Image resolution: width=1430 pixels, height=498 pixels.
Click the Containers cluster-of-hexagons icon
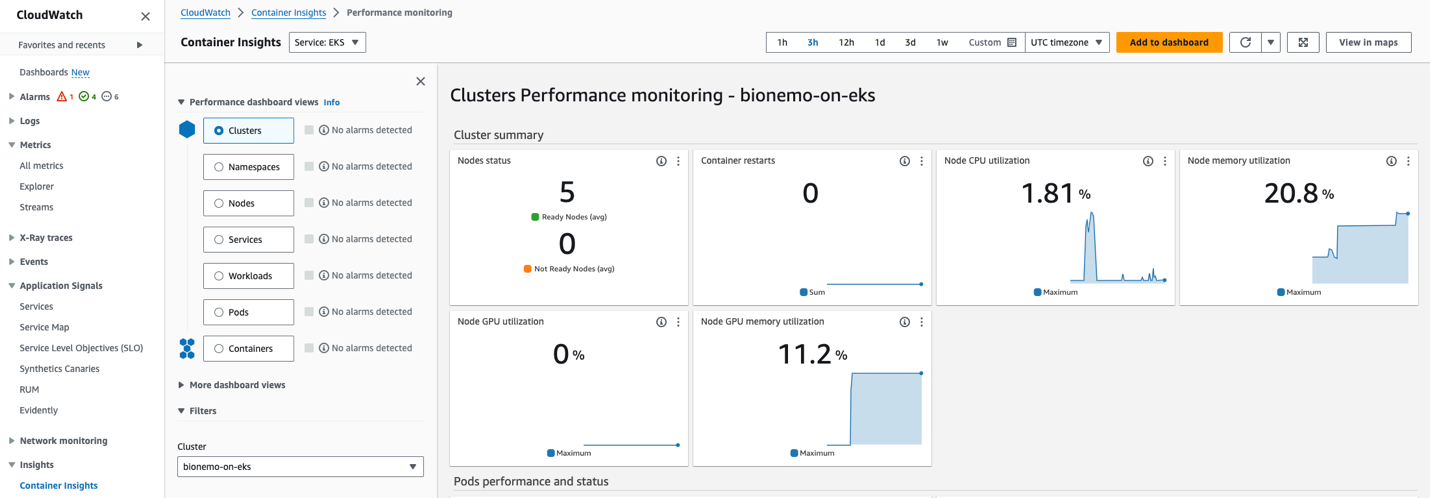coord(187,348)
